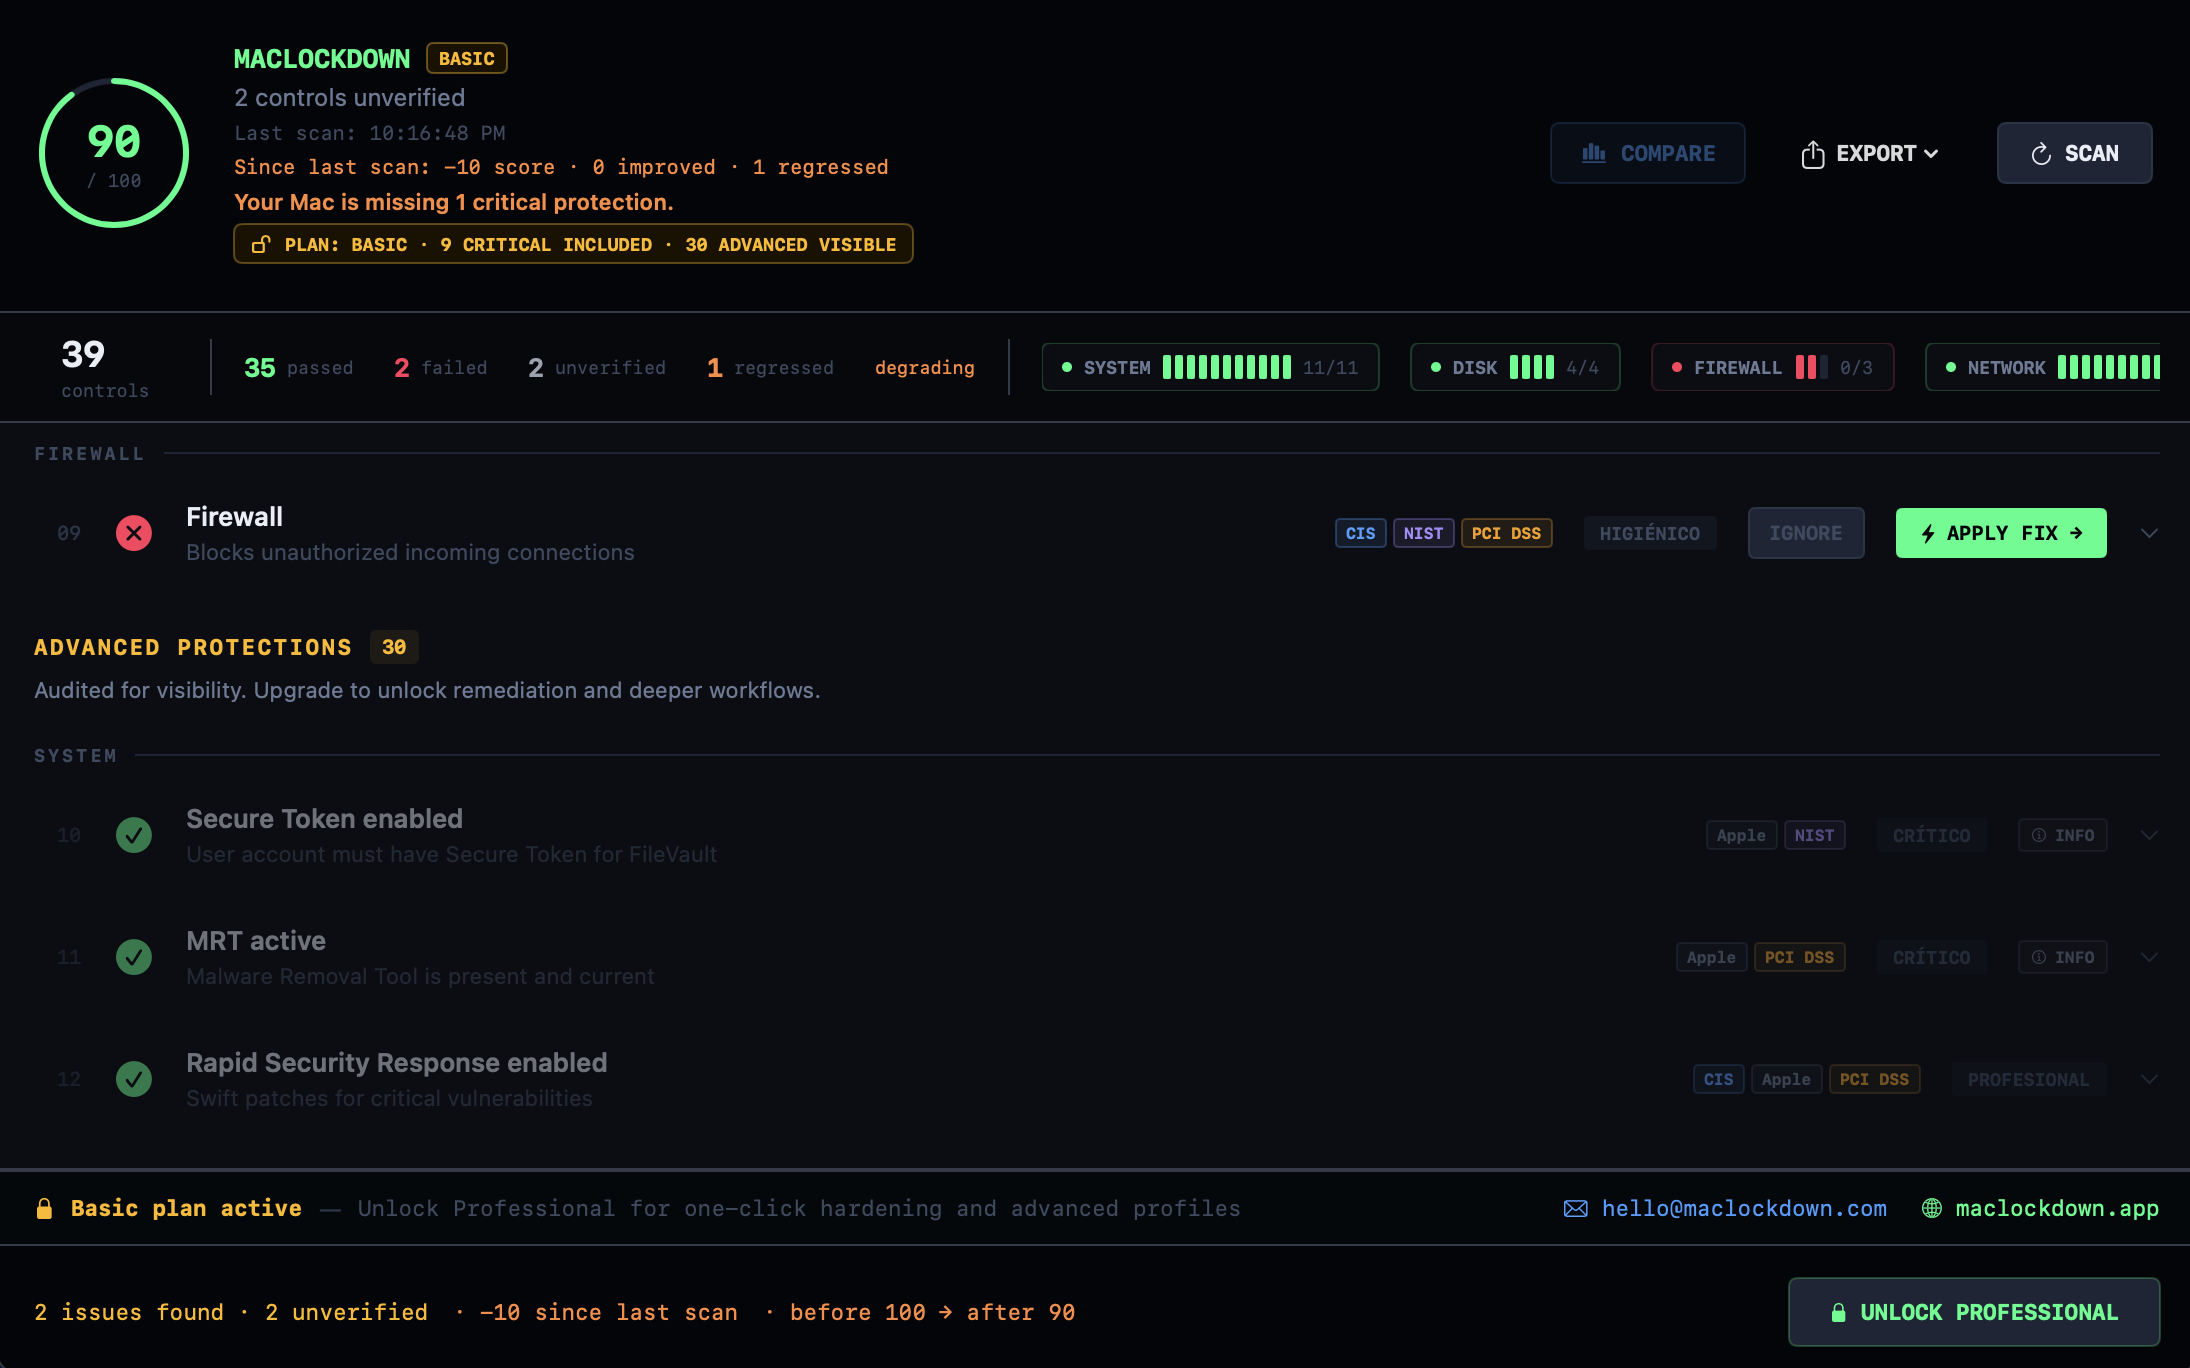Click the UNLOCK PROFESSIONAL button

(1973, 1312)
